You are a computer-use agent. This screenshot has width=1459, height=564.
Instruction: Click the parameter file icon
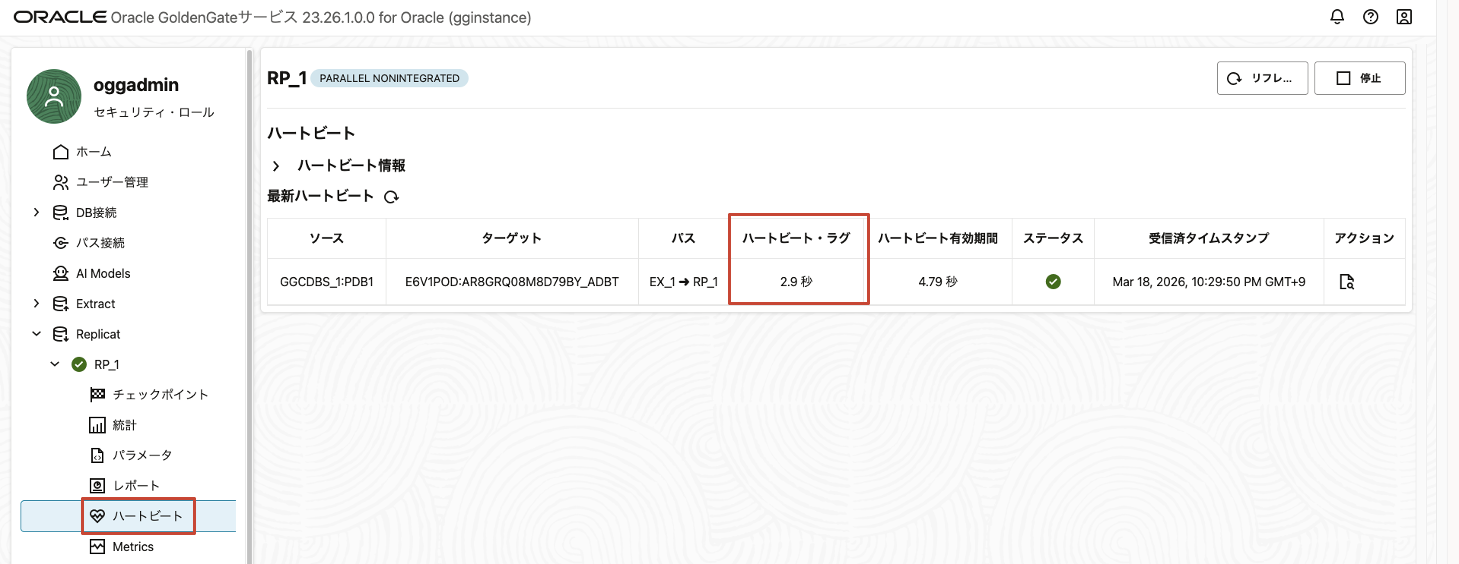[97, 455]
